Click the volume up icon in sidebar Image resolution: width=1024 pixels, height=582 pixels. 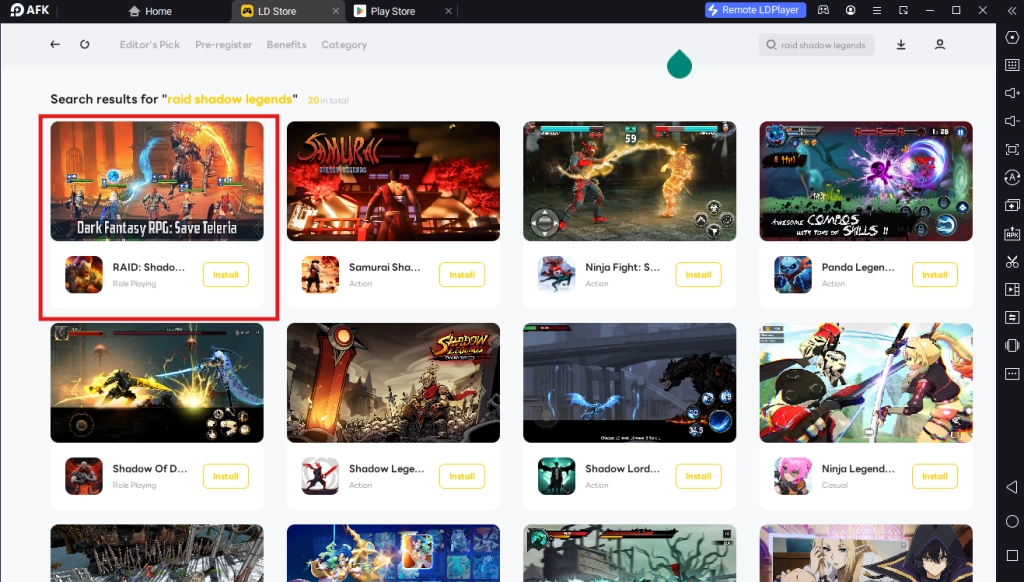pyautogui.click(x=1012, y=93)
